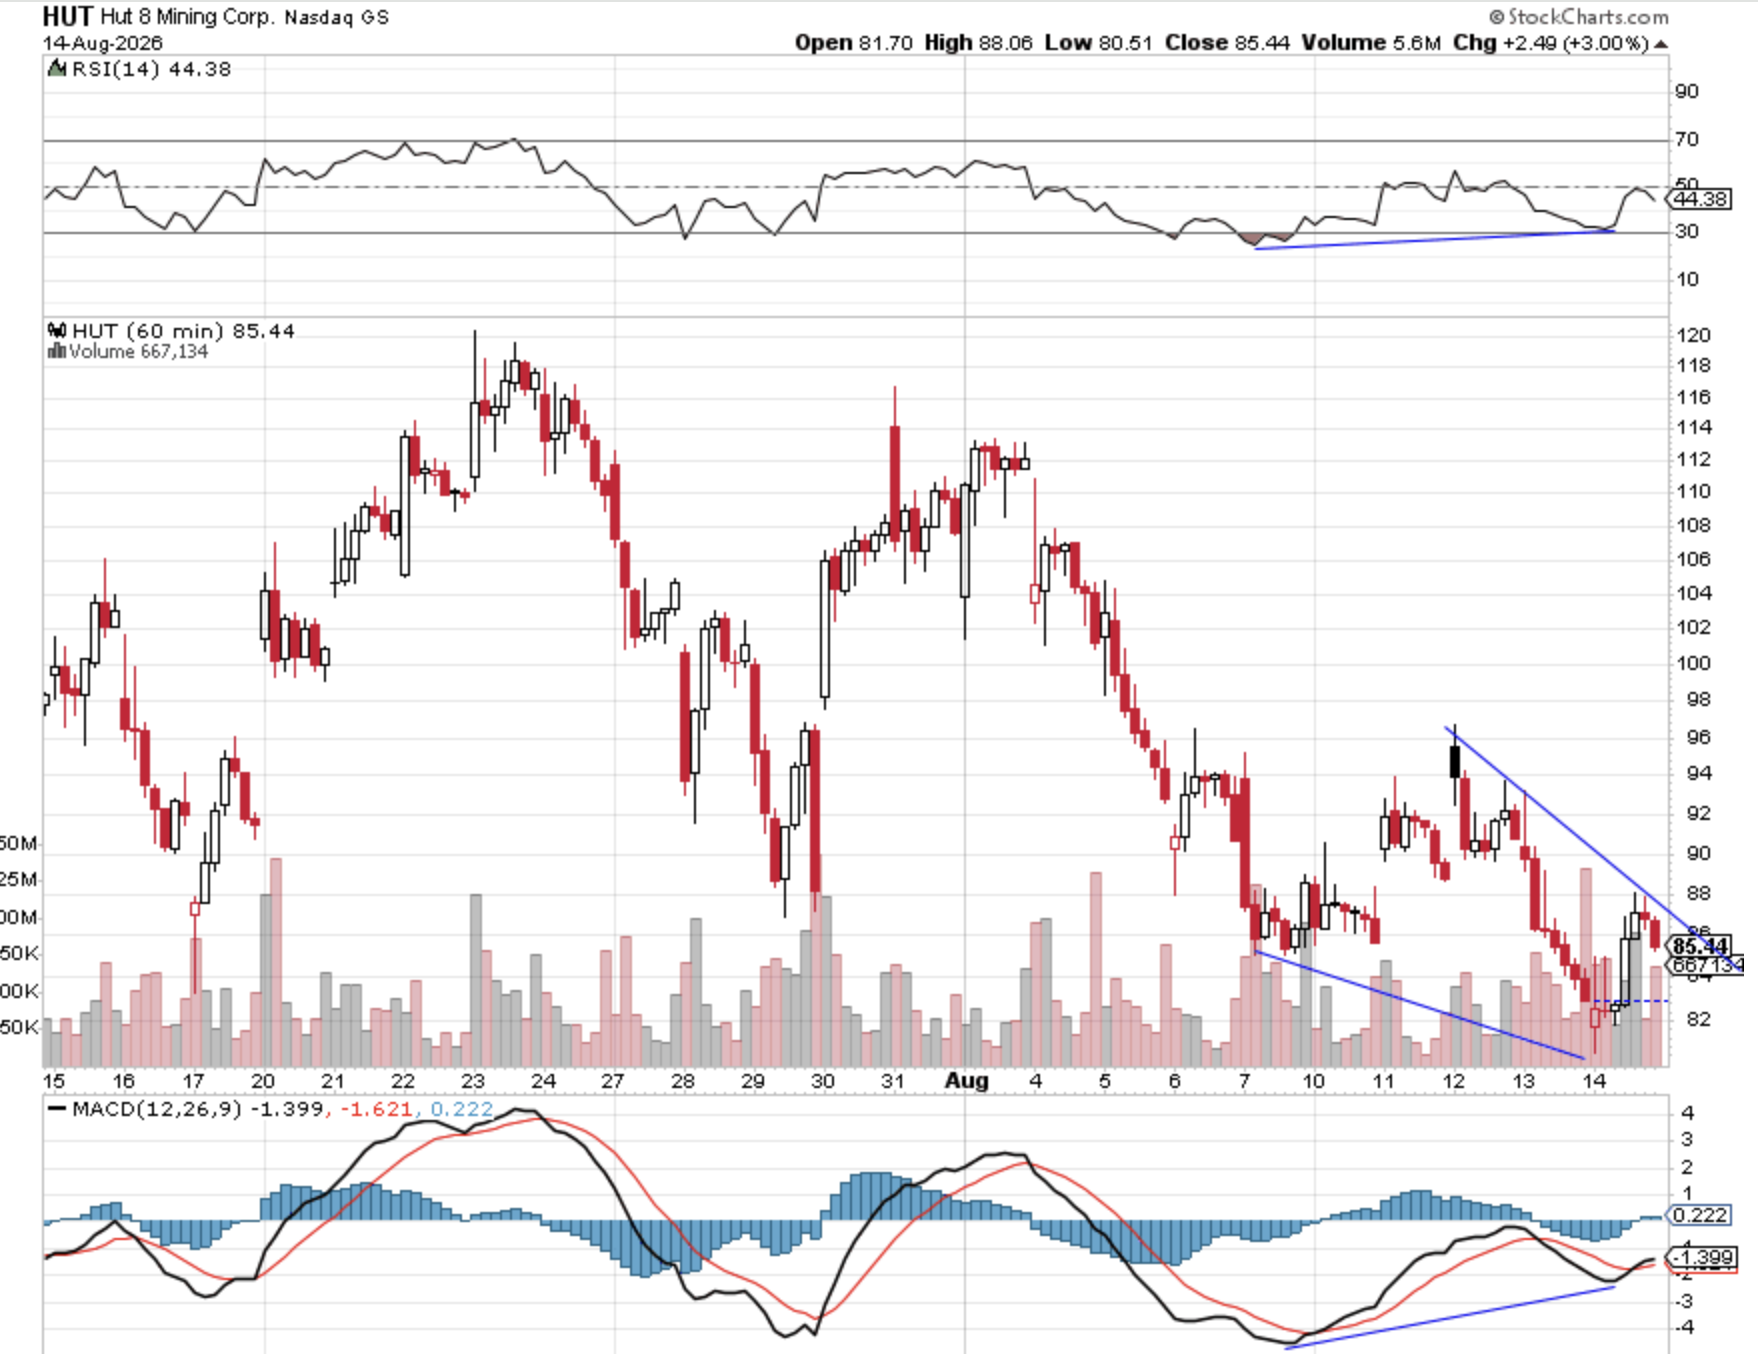Click the High 88.06 value
The width and height of the screenshot is (1758, 1354).
(x=978, y=43)
